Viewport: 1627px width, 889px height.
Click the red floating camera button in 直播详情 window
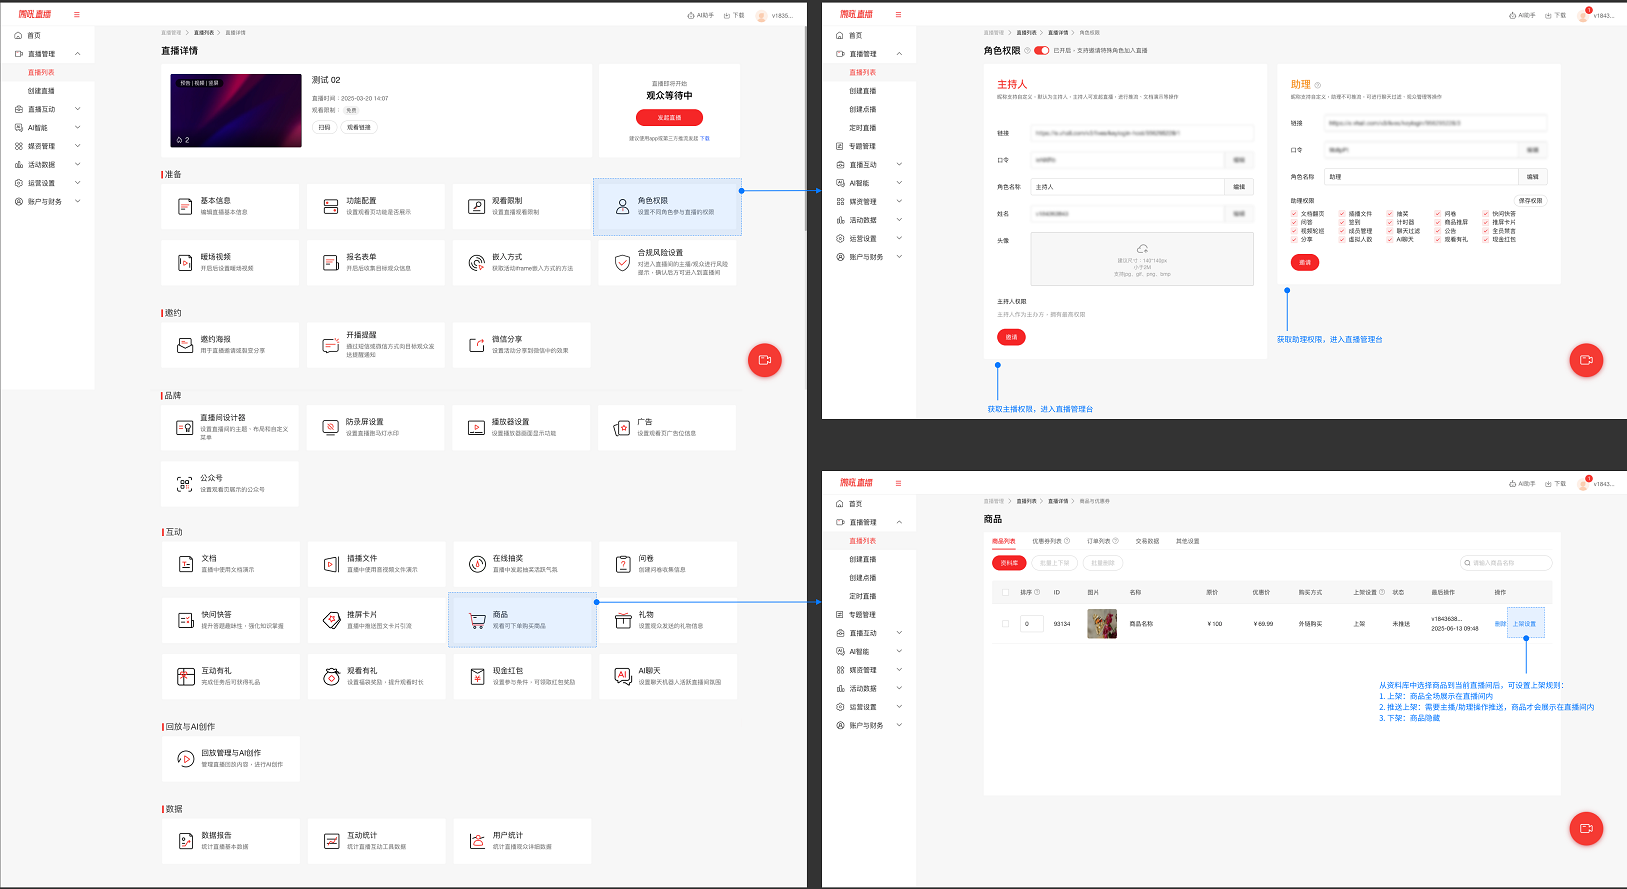tap(765, 360)
